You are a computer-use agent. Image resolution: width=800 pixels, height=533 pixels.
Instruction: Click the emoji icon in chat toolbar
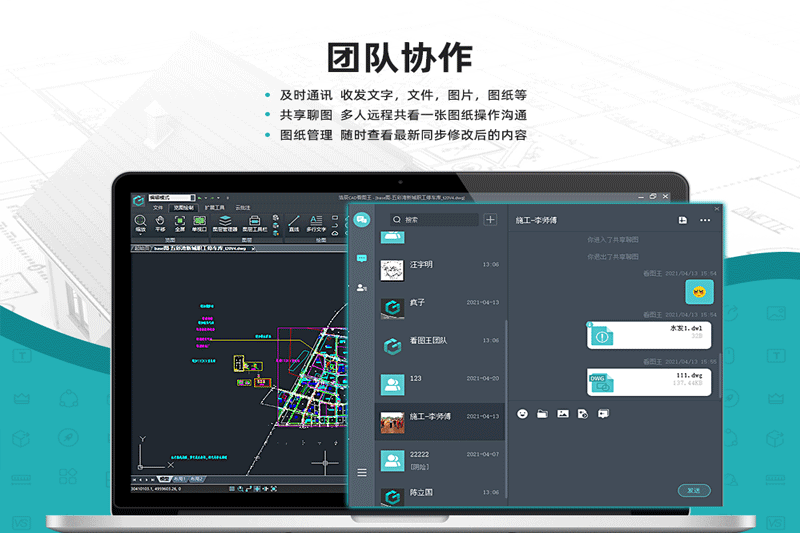coord(522,414)
